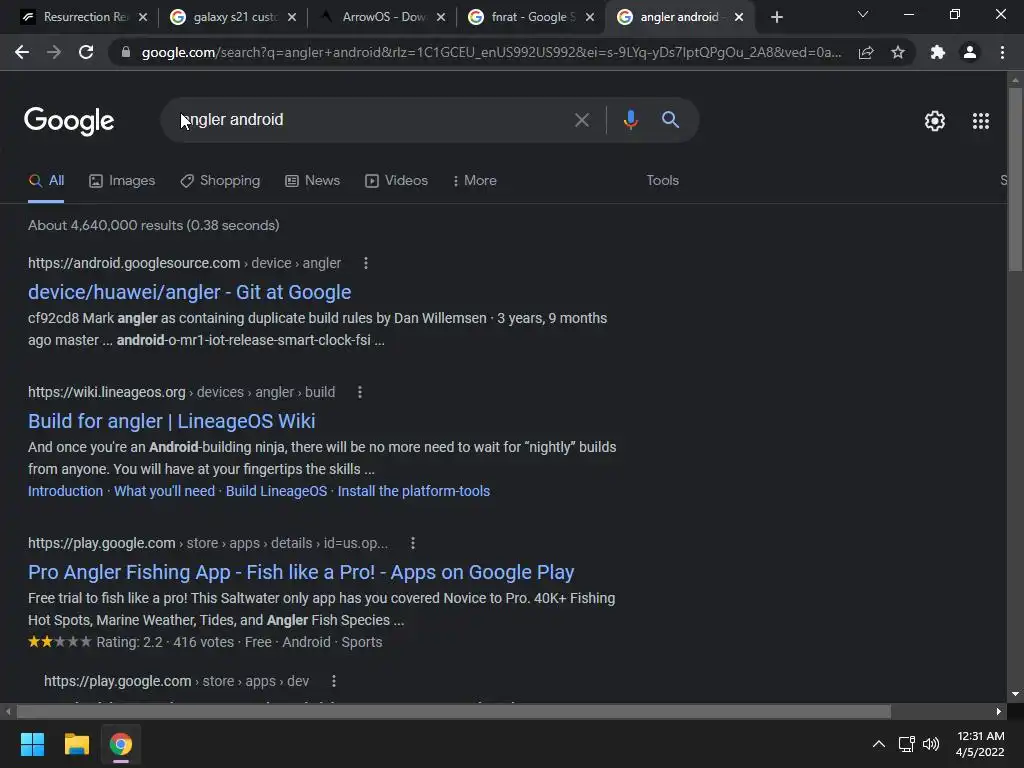The width and height of the screenshot is (1024, 768).
Task: Open search Tools options
Action: 662,181
